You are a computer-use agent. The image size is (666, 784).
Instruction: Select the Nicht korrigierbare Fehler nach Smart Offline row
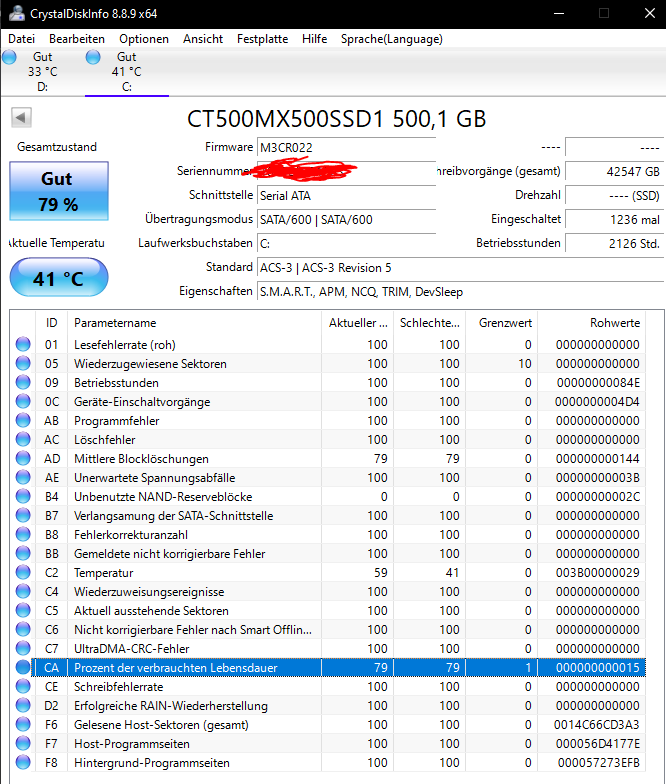[330, 630]
